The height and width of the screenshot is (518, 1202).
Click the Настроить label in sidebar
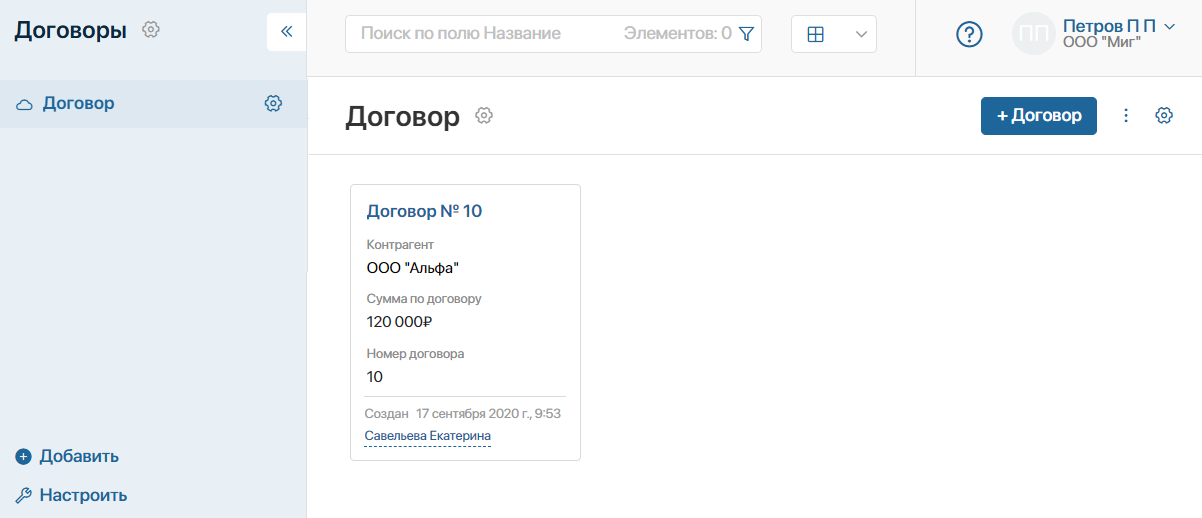83,495
